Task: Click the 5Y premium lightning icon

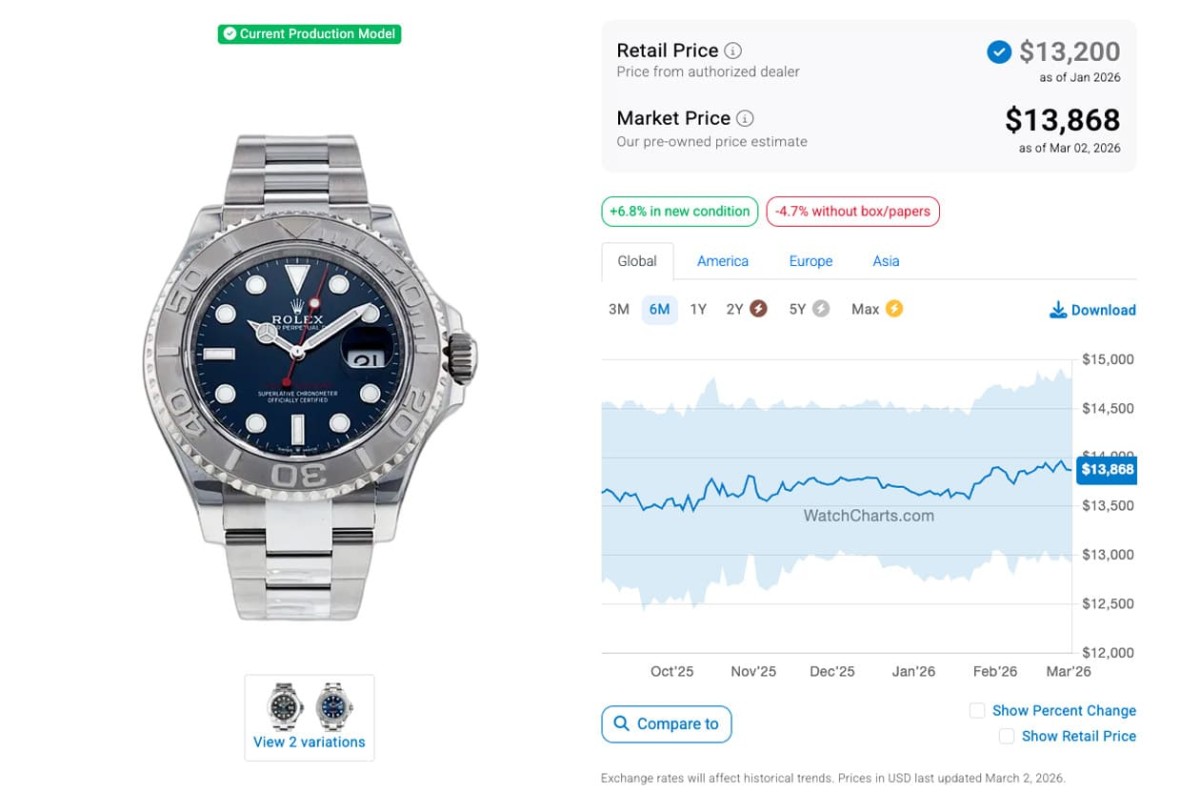Action: click(821, 309)
